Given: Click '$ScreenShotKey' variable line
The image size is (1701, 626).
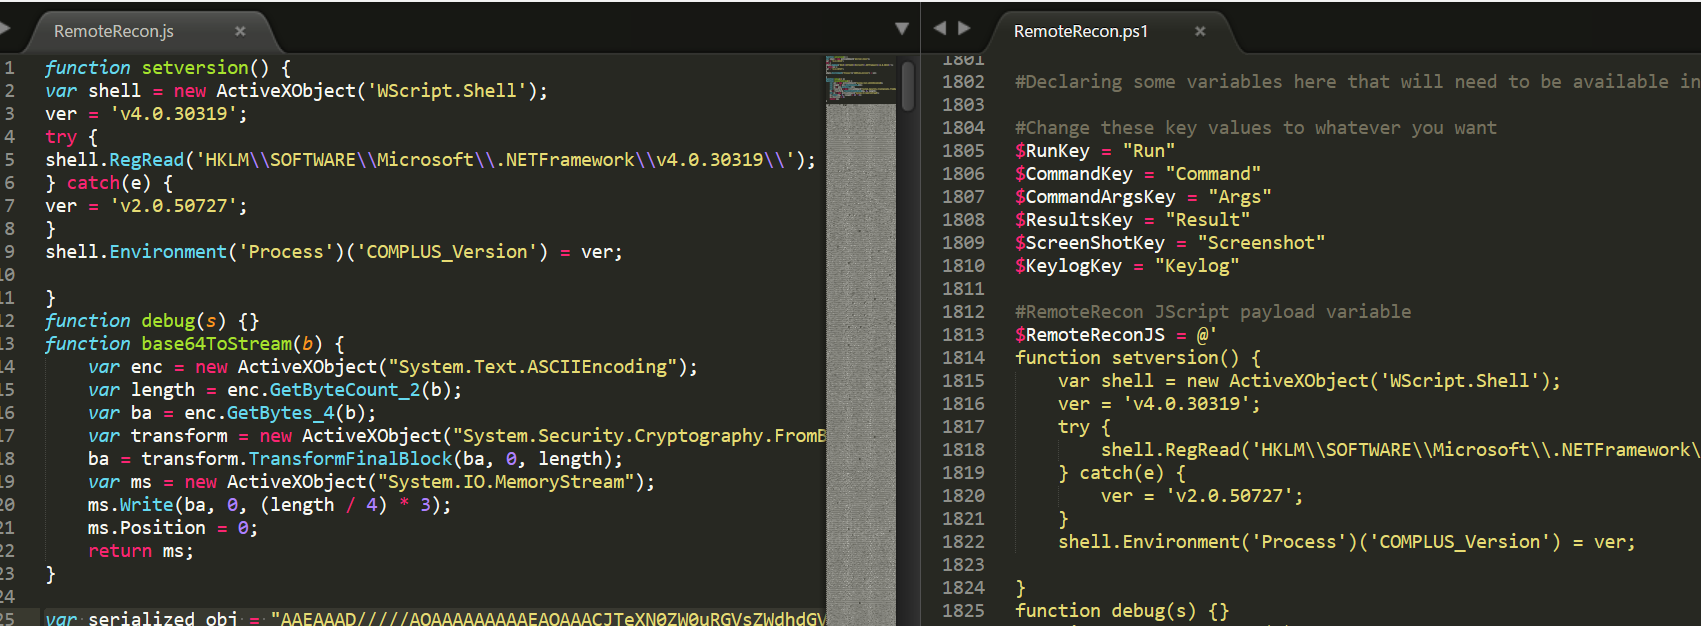Looking at the screenshot, I should pos(1170,243).
